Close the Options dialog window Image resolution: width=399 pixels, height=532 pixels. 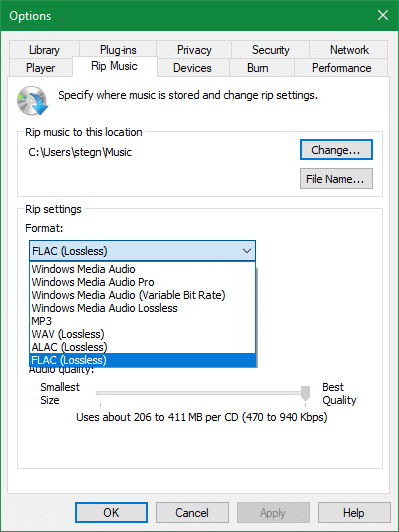(x=383, y=15)
